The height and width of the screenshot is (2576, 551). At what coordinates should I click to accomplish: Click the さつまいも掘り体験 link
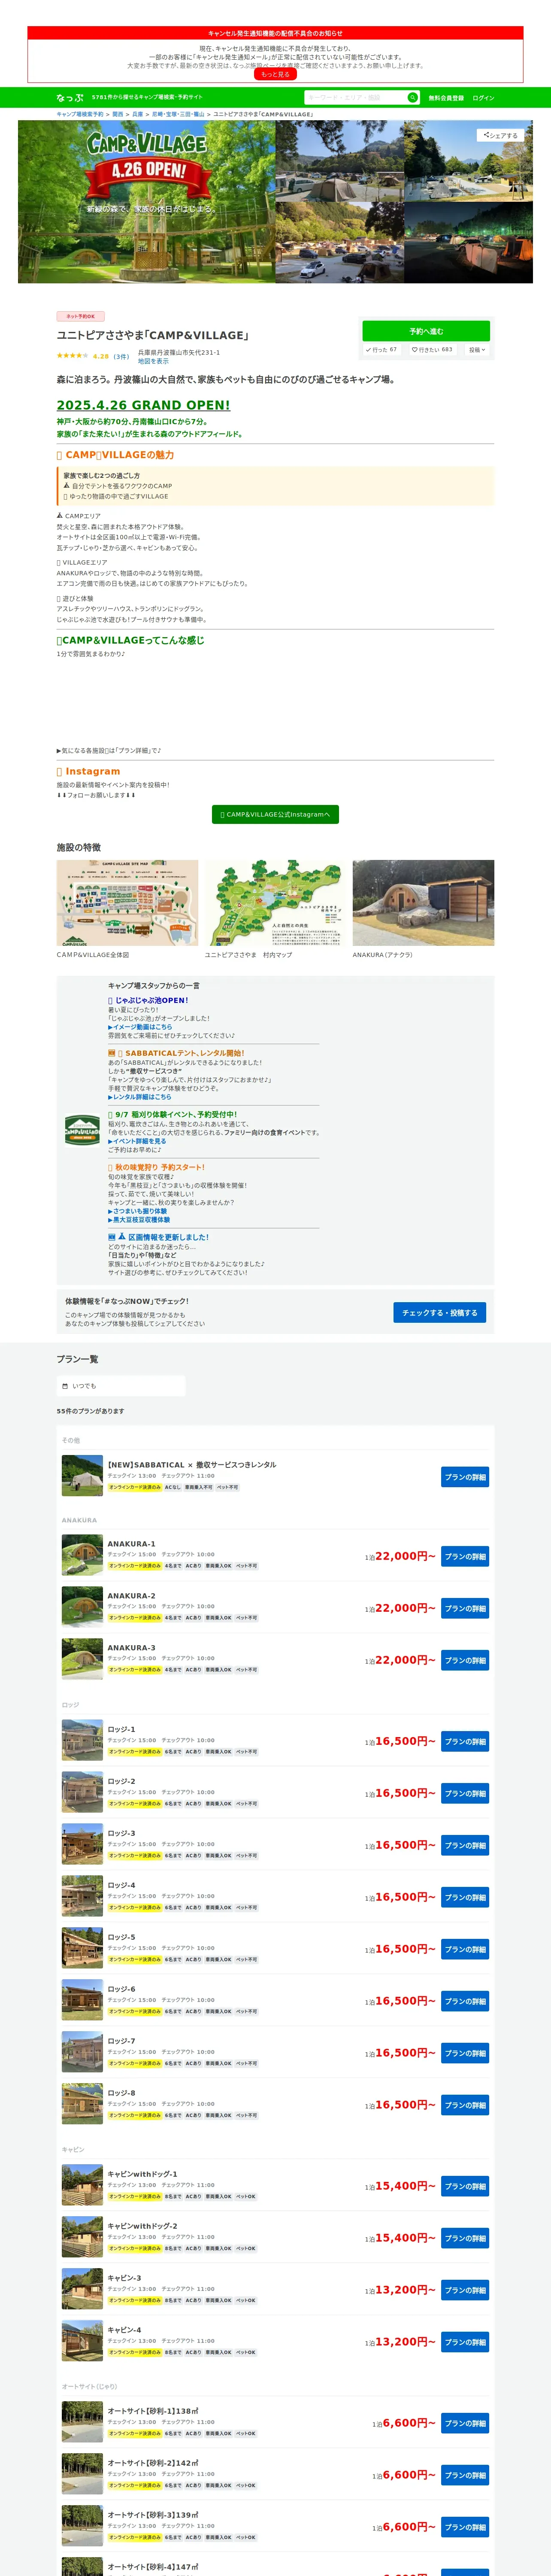pyautogui.click(x=138, y=1211)
